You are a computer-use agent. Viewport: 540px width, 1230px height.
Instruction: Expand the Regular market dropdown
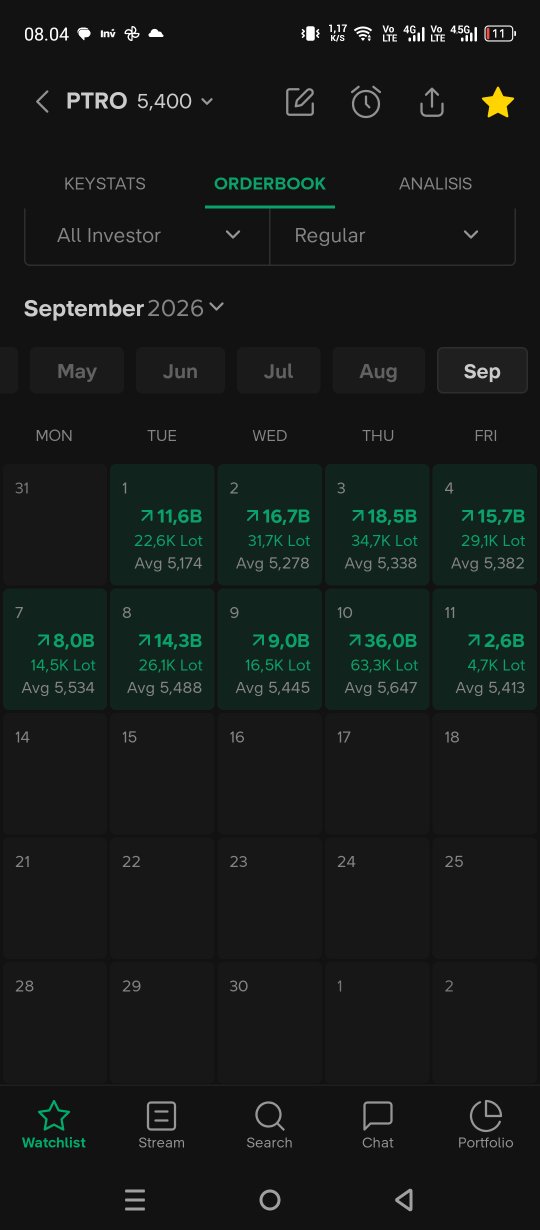coord(393,236)
